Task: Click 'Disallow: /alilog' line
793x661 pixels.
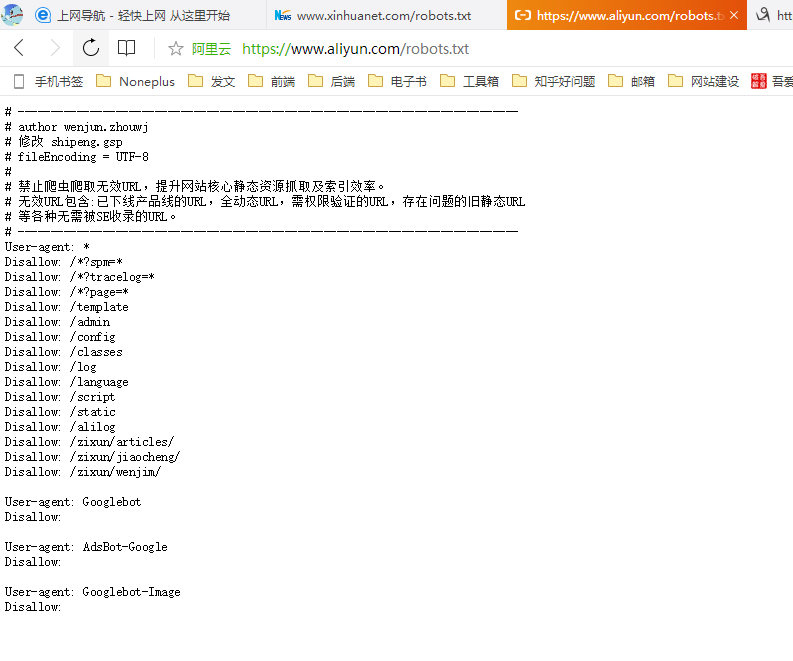Action: tap(60, 427)
